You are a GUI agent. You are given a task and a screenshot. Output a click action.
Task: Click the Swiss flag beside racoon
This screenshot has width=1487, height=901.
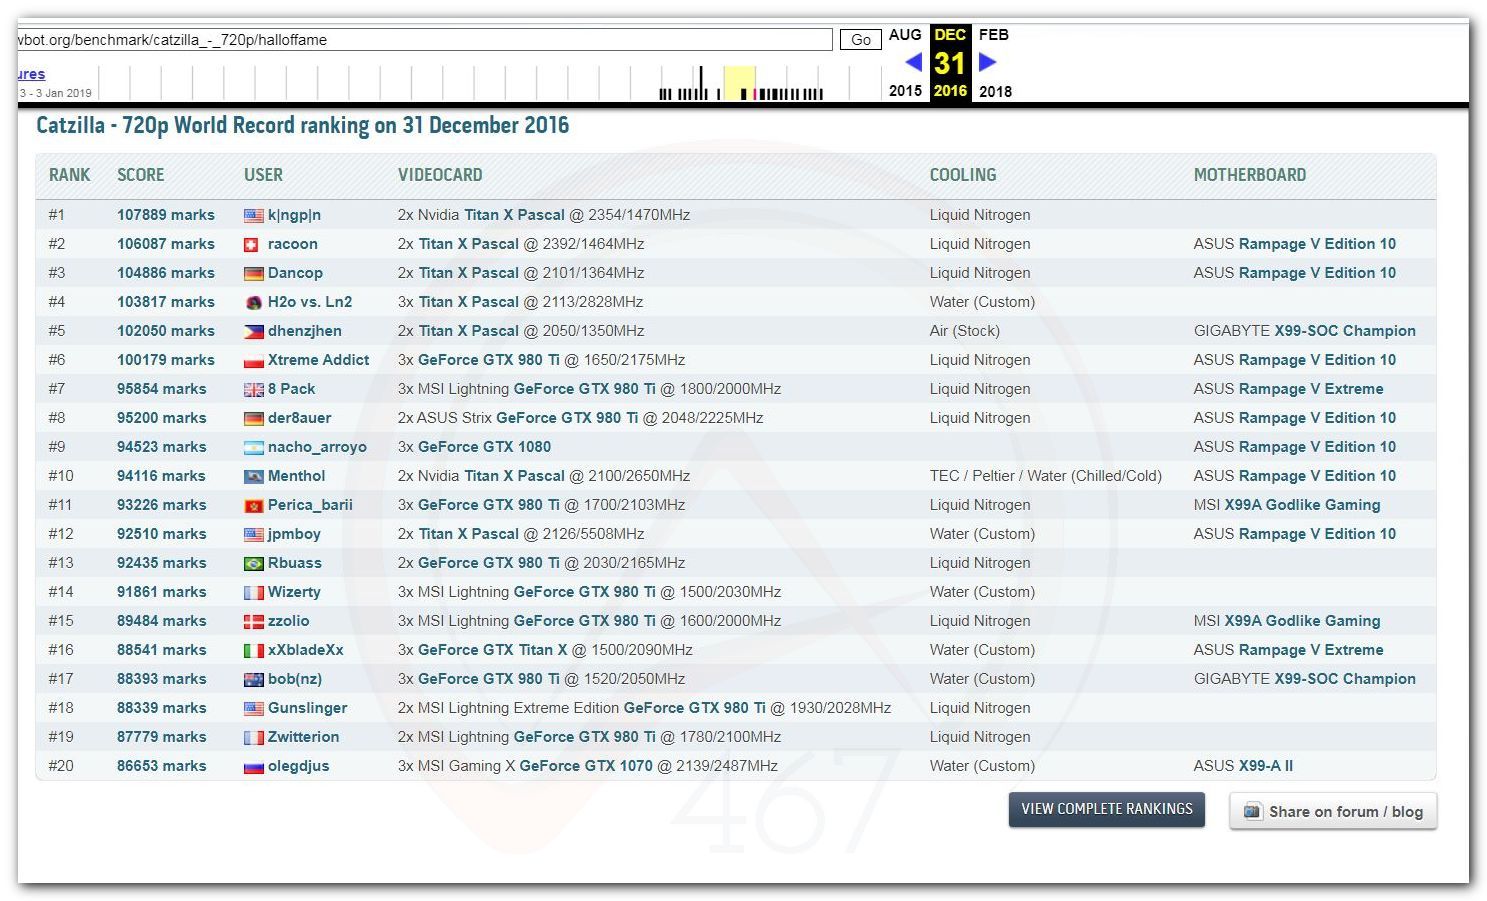(253, 244)
